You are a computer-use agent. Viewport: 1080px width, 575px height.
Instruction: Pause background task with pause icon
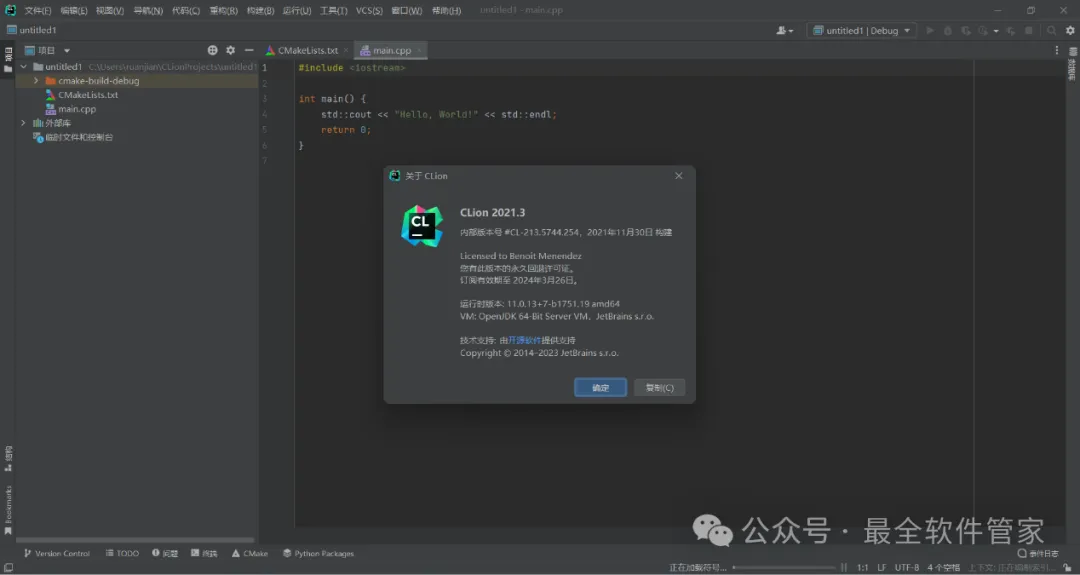pos(844,567)
